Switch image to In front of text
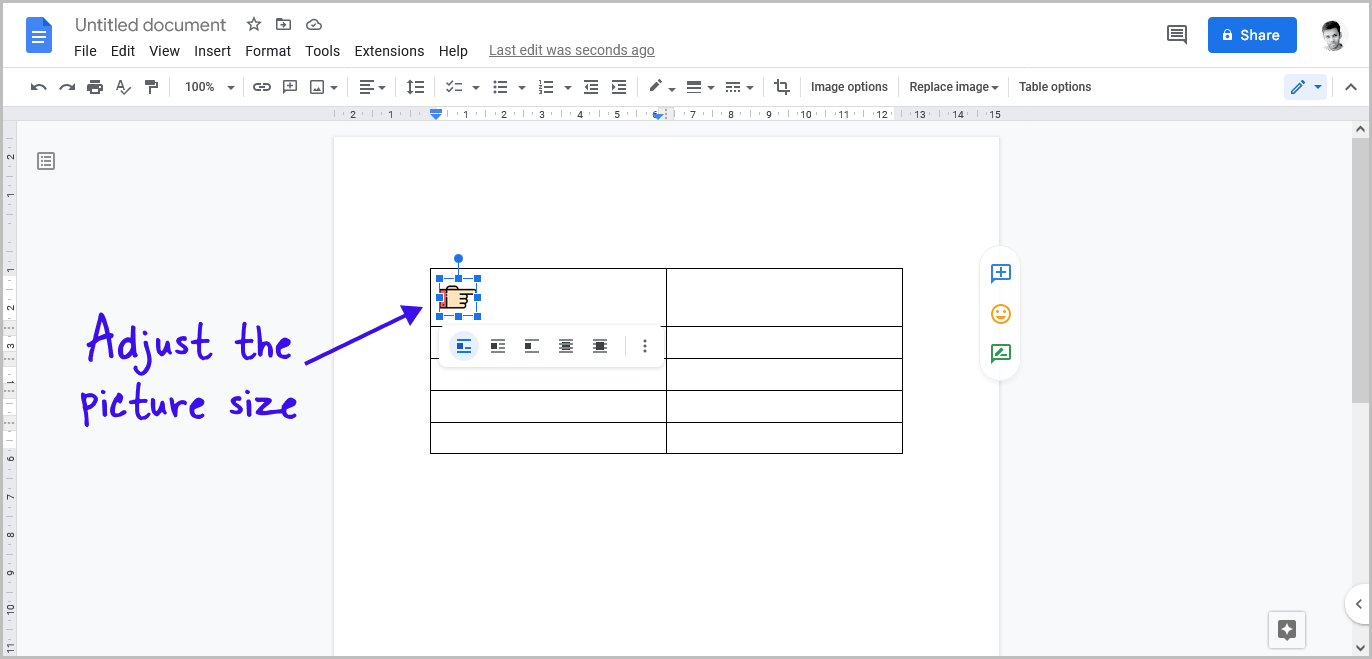Viewport: 1372px width, 659px height. tap(599, 345)
